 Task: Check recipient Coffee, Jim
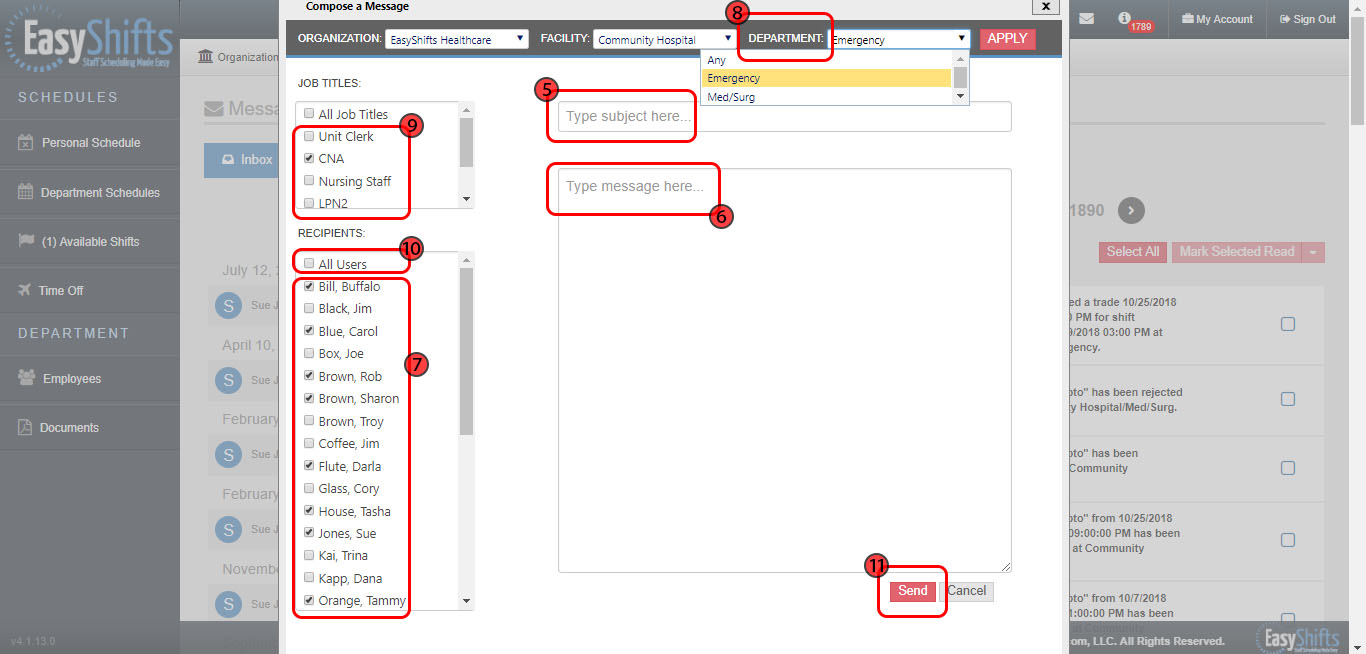(x=309, y=443)
